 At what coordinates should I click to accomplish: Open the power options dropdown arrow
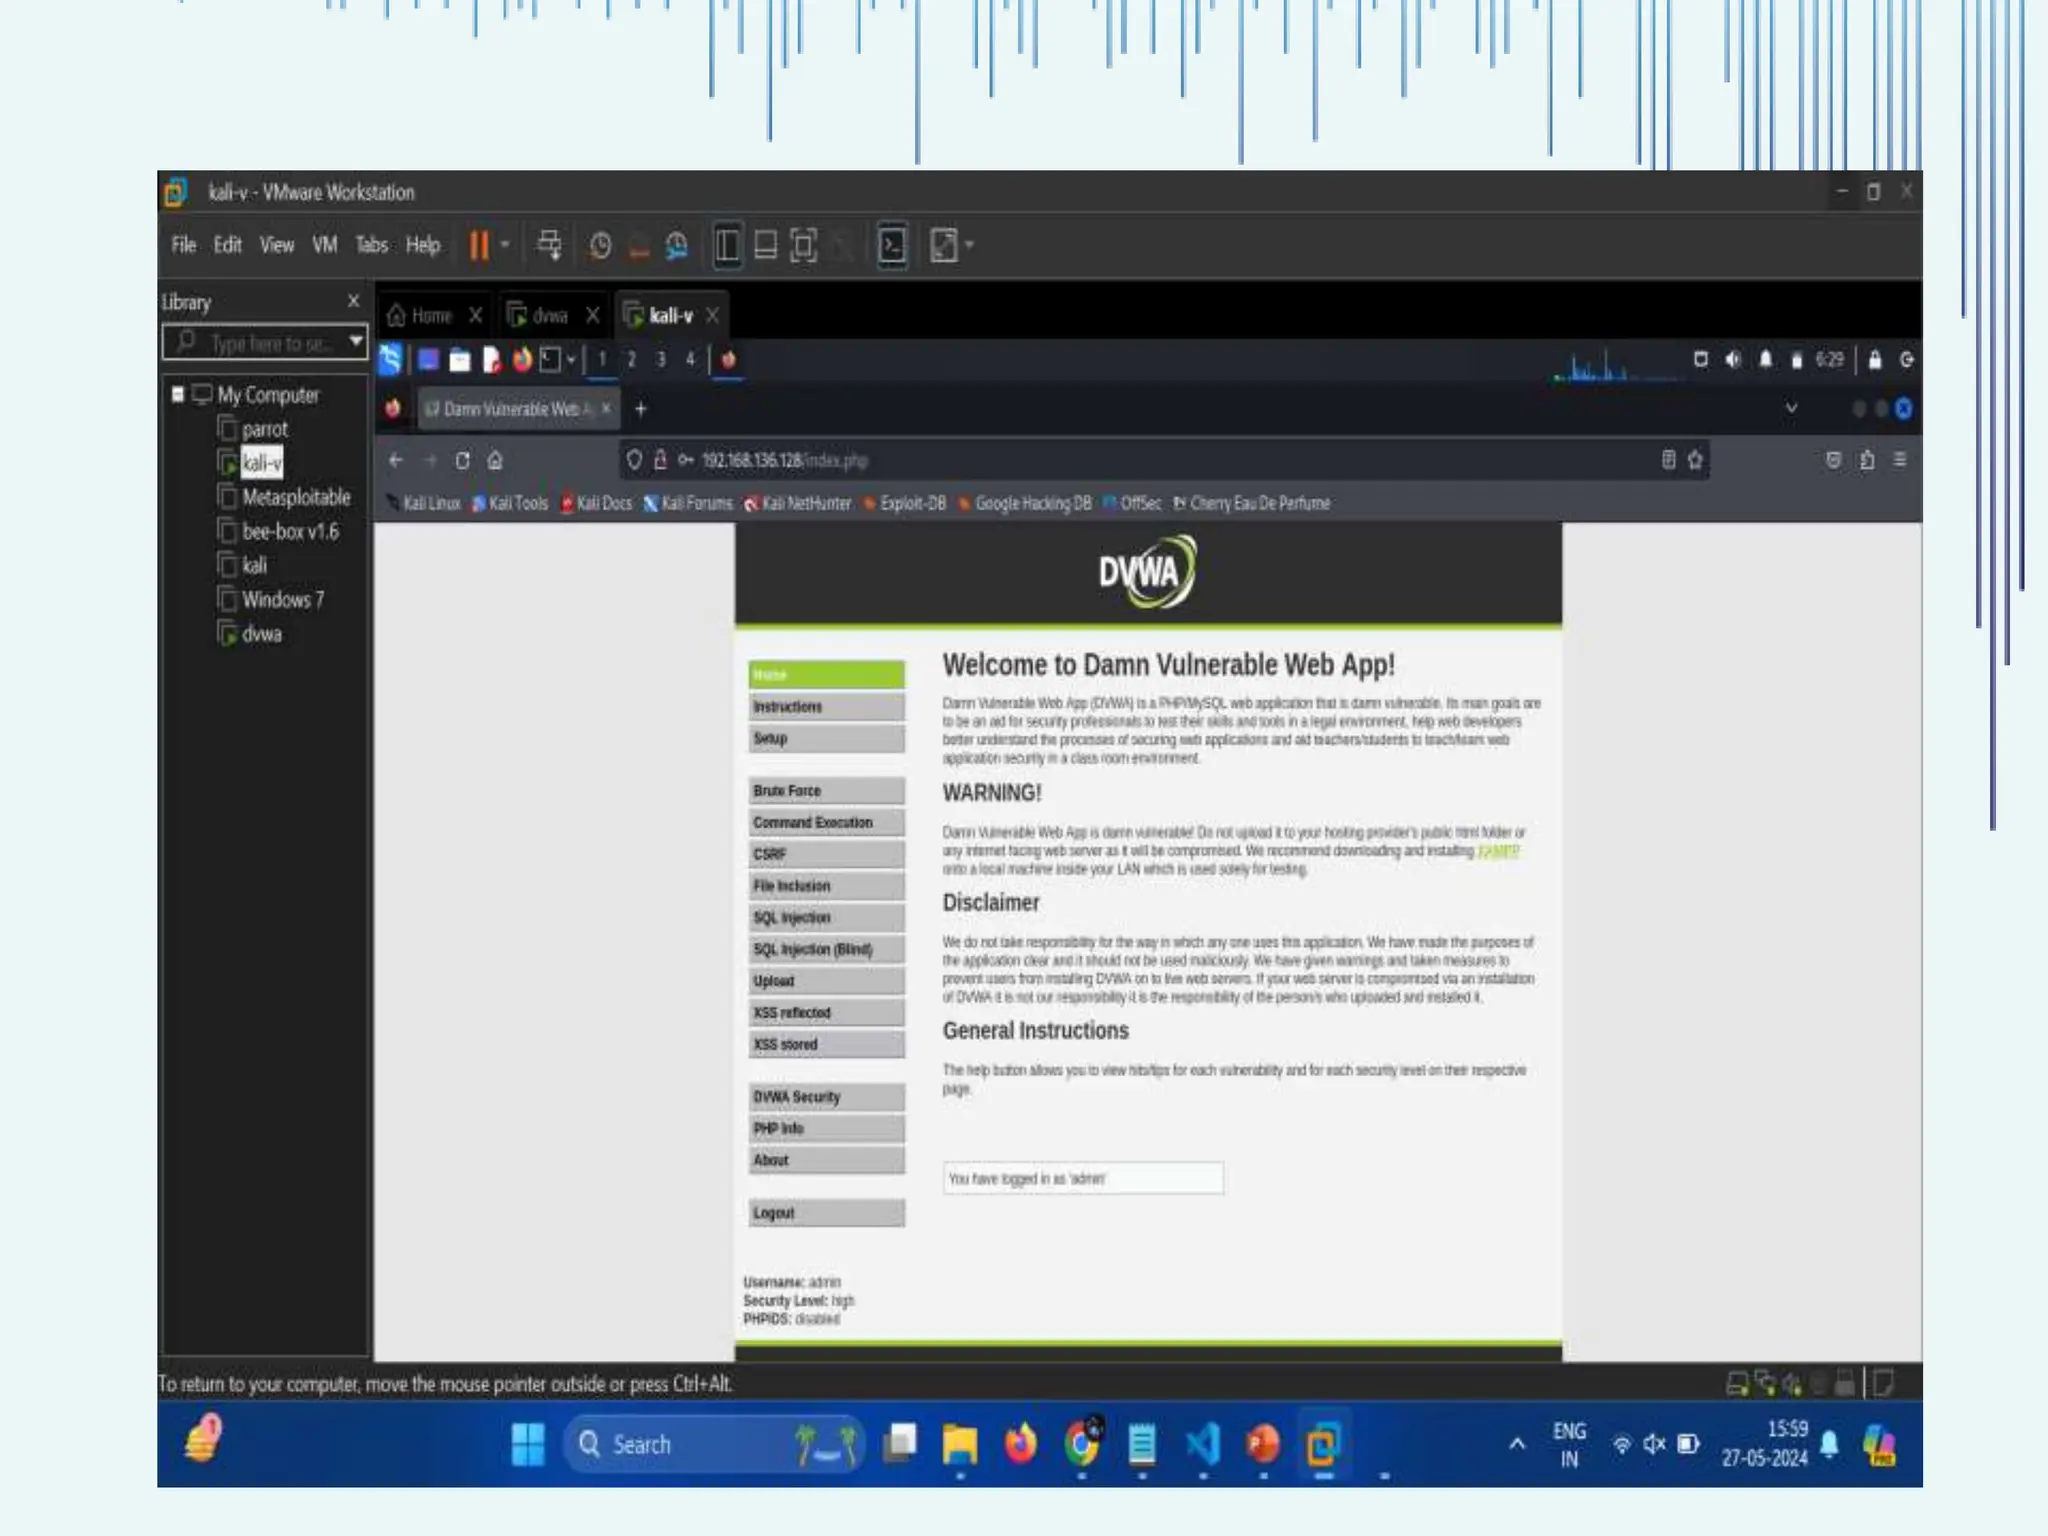[505, 245]
